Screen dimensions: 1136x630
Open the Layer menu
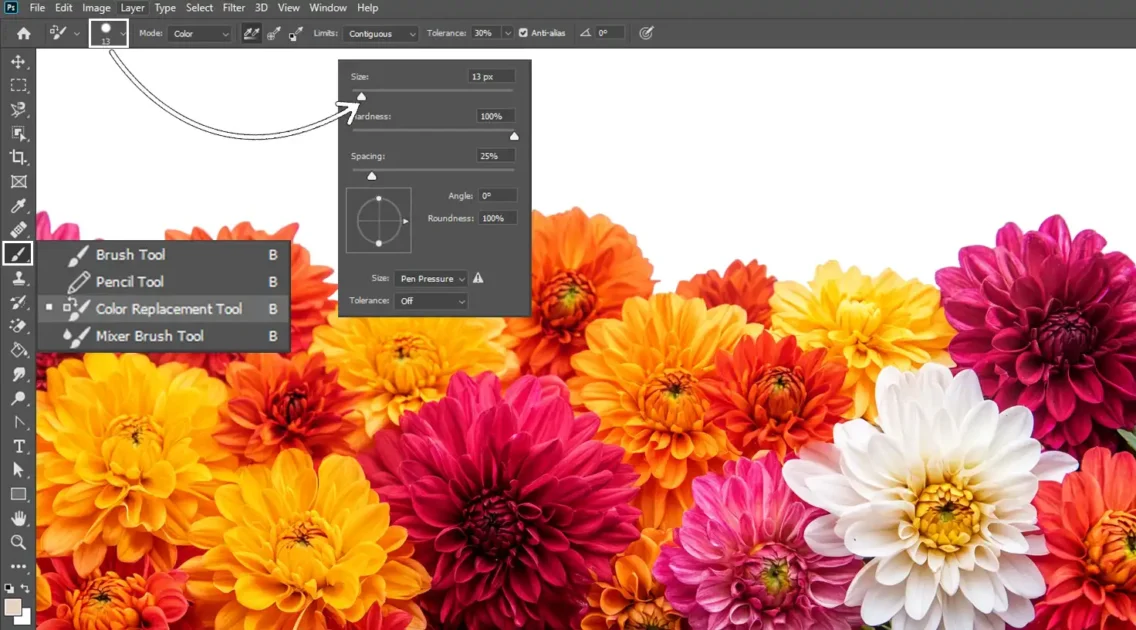coord(132,8)
